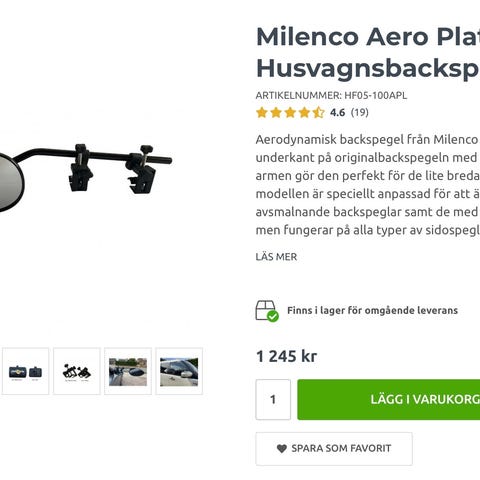This screenshot has width=480, height=480.
Task: Select thumbnail showing two mirror models
Action: tap(26, 371)
